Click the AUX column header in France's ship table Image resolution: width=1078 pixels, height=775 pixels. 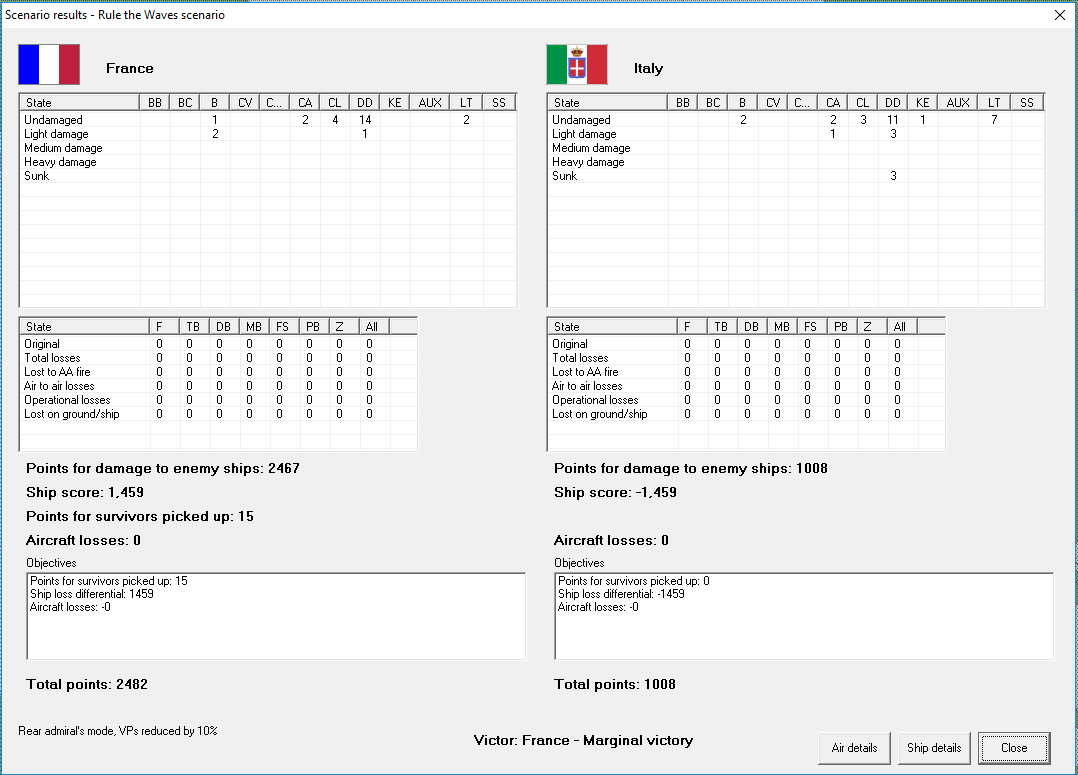[430, 103]
